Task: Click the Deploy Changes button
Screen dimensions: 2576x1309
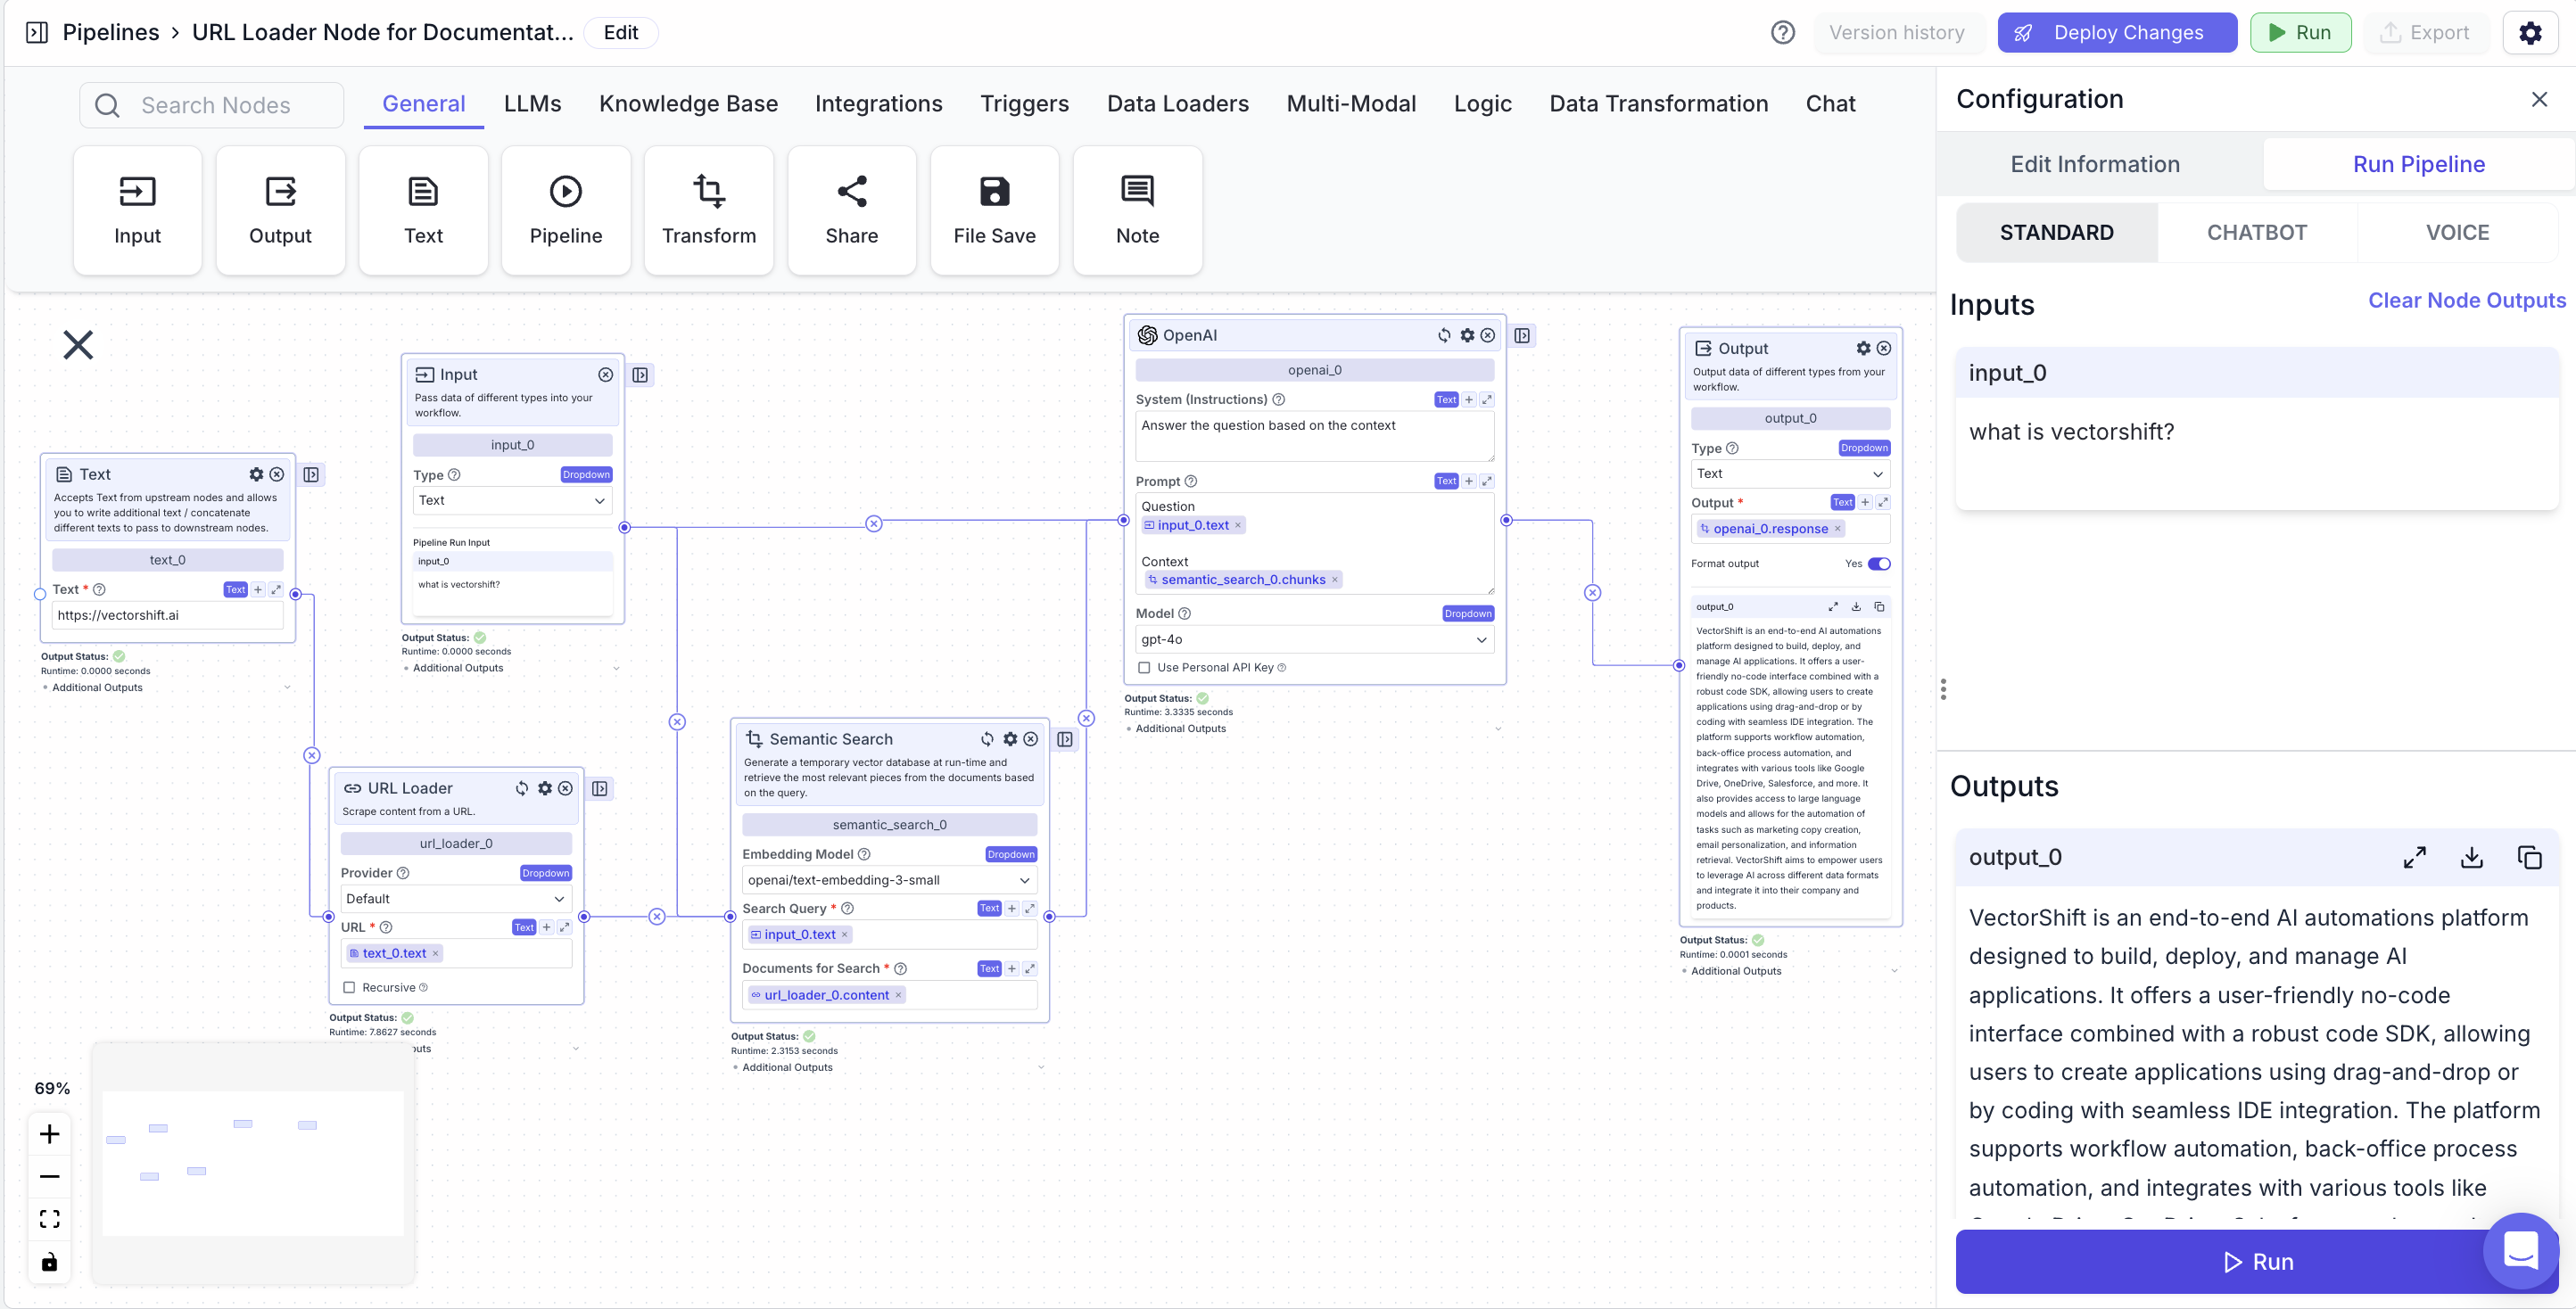Action: pyautogui.click(x=2116, y=32)
